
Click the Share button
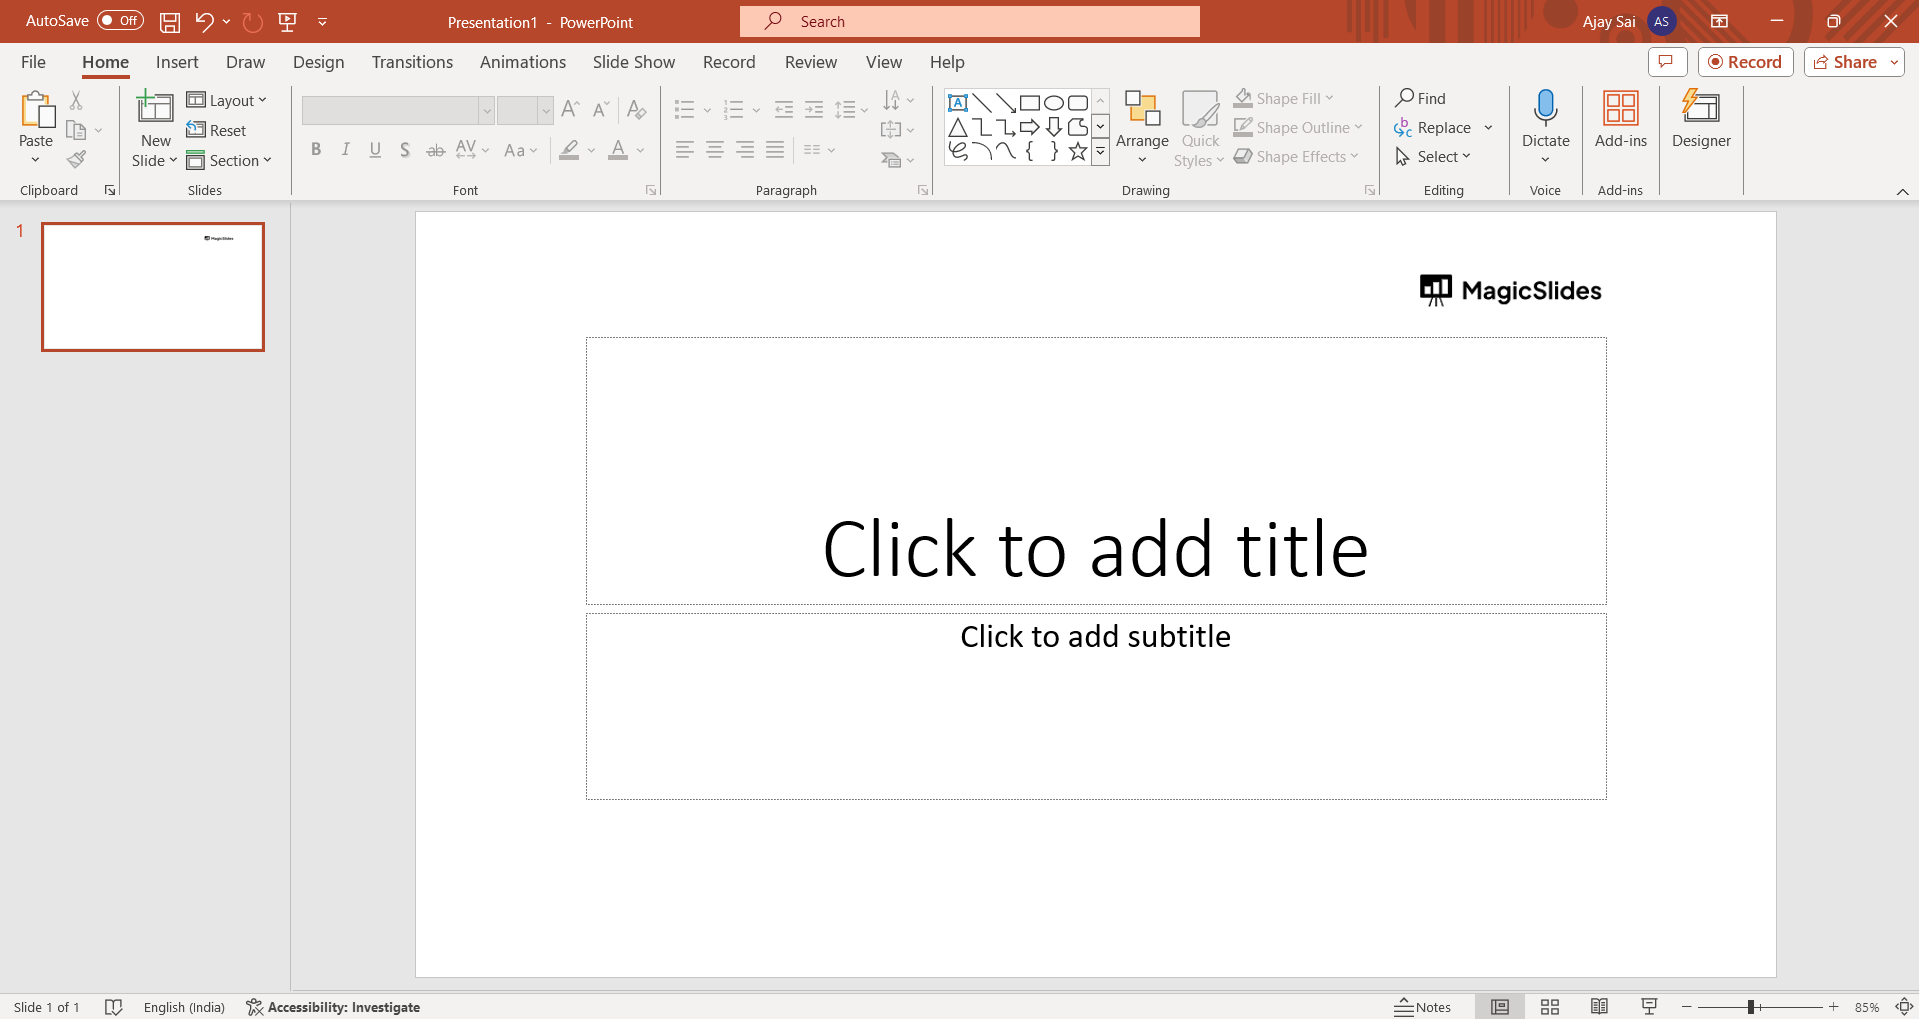click(x=1844, y=62)
